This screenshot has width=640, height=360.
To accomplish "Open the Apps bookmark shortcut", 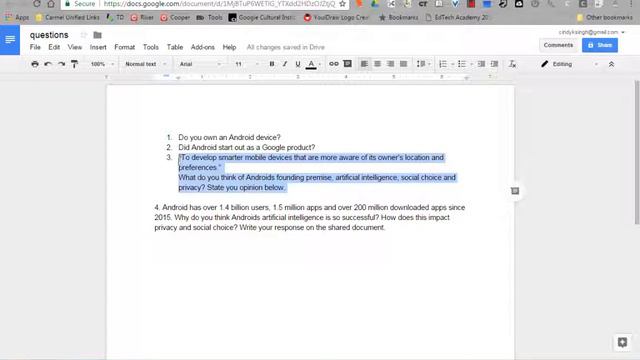I will (17, 18).
